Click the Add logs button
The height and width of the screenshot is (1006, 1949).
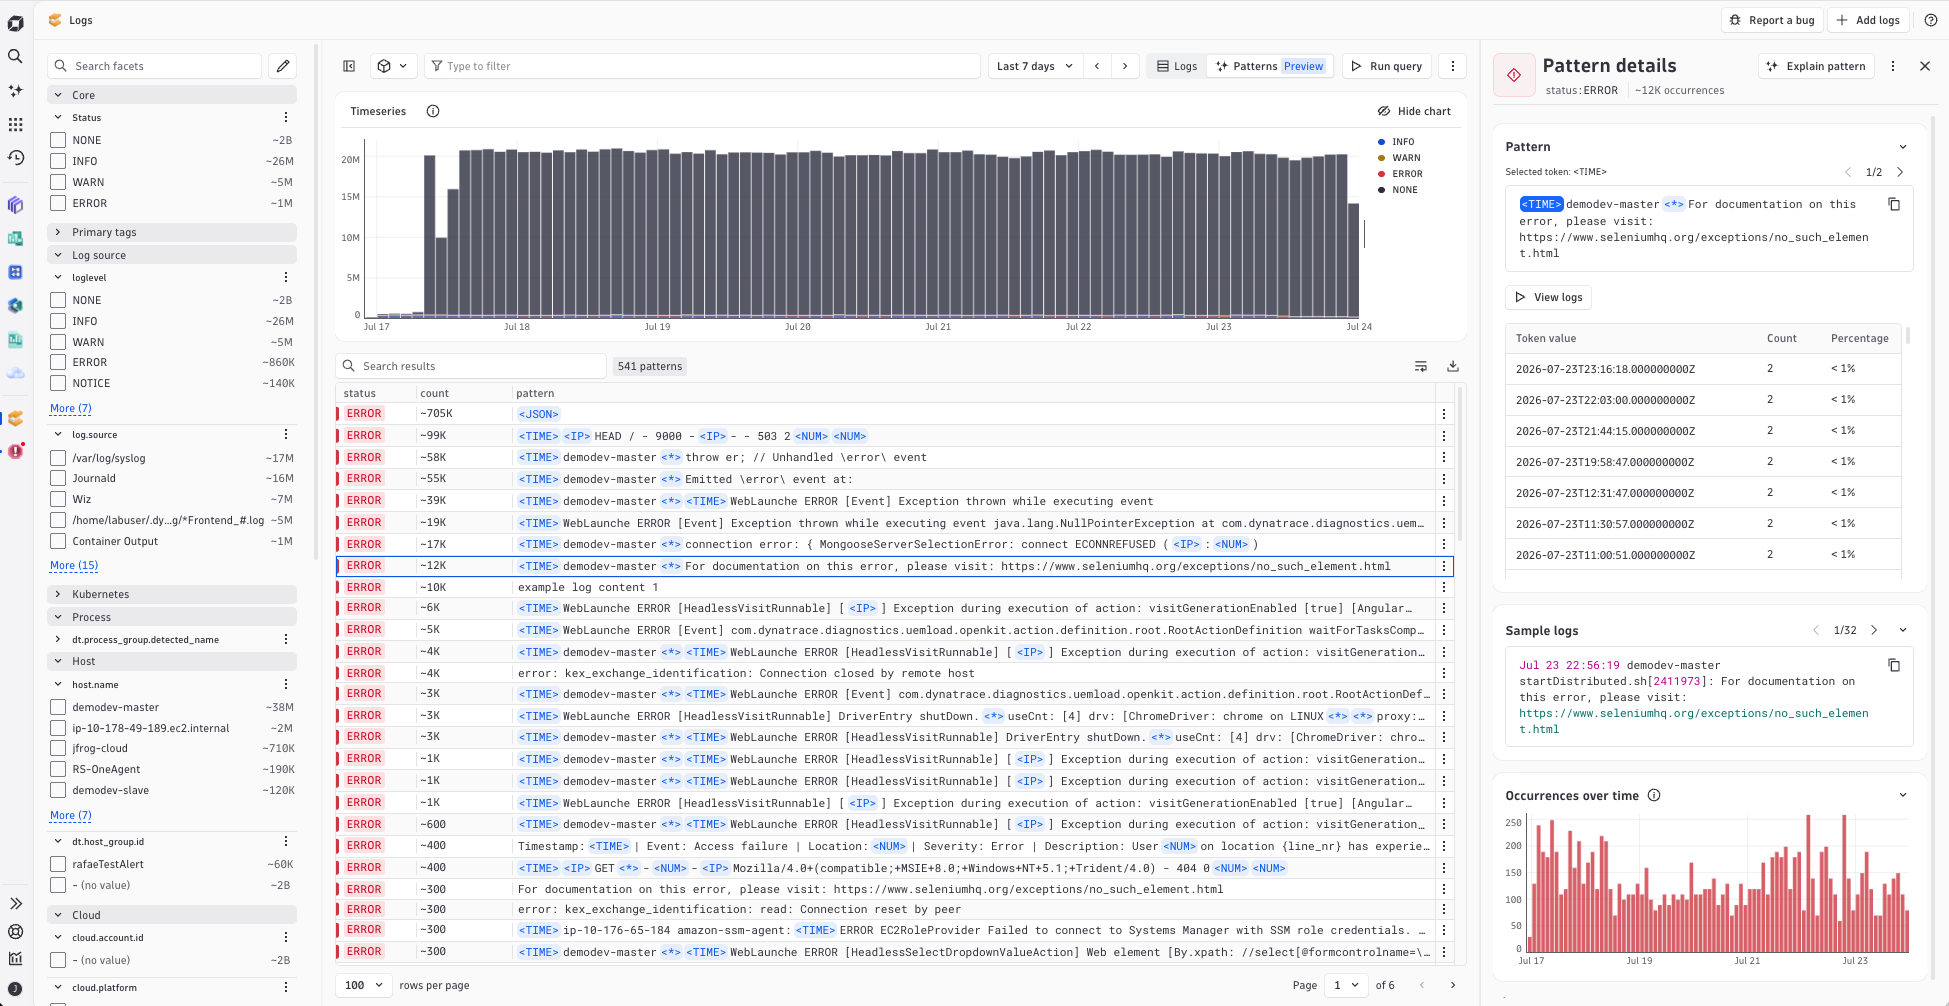(1868, 20)
